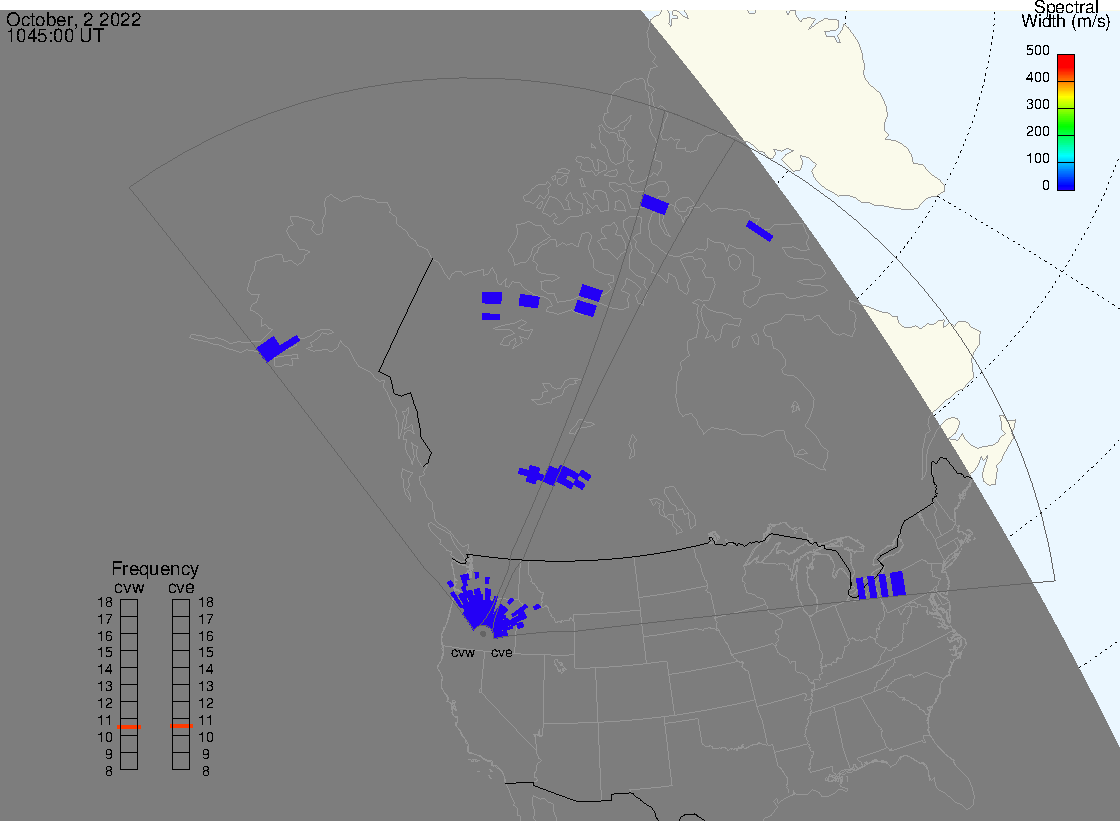Screen dimensions: 1120x821
Task: Click the "18" label beside the cve frequency bar
Action: pyautogui.click(x=206, y=602)
